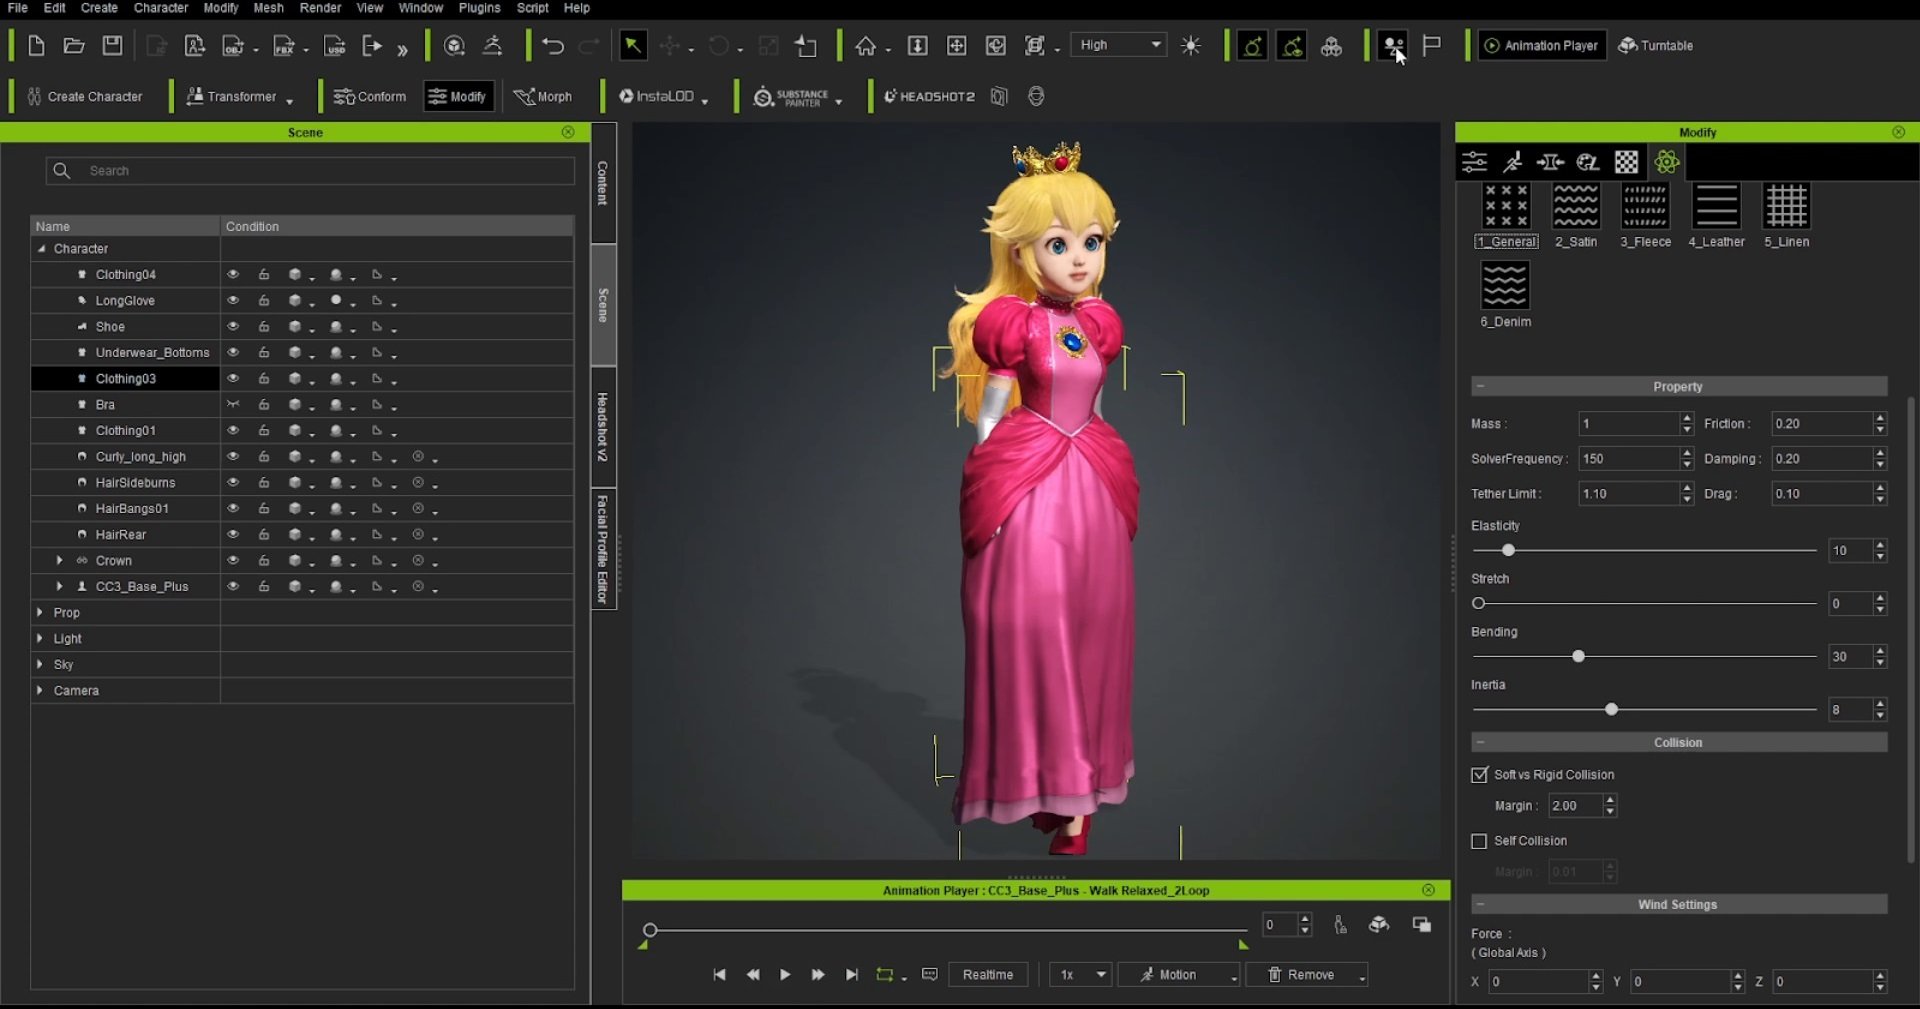Screen dimensions: 1920x1009
Task: Jump to the first frame
Action: click(x=719, y=975)
